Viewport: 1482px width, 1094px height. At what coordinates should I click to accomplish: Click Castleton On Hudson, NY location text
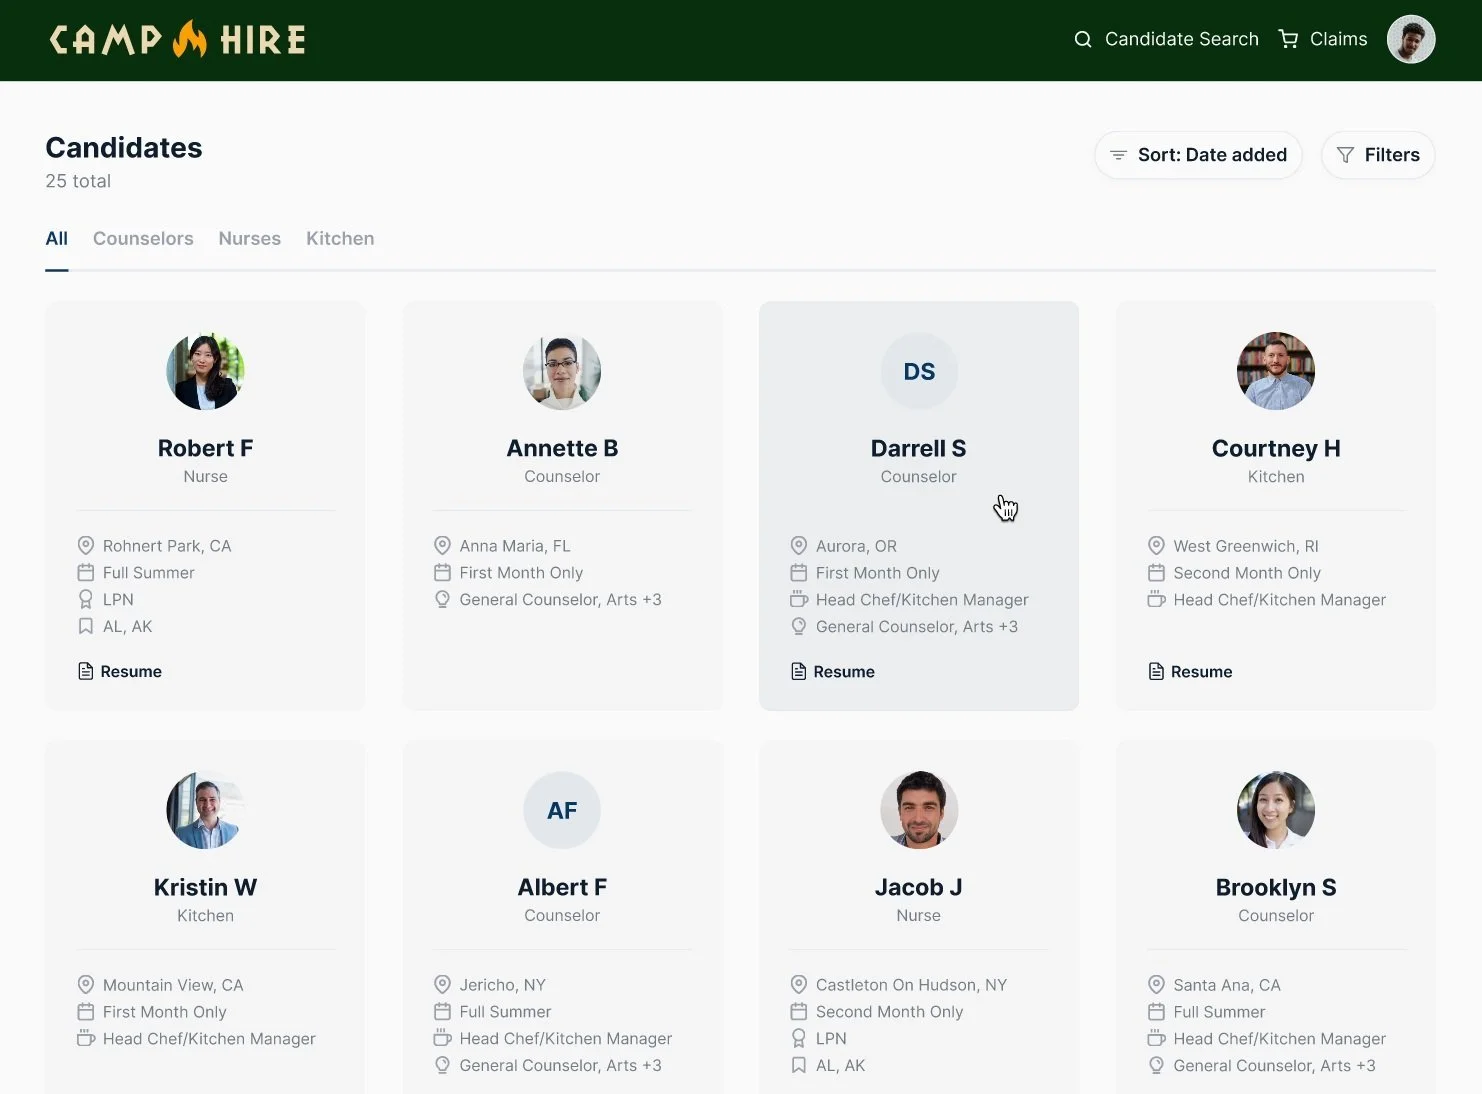(911, 985)
